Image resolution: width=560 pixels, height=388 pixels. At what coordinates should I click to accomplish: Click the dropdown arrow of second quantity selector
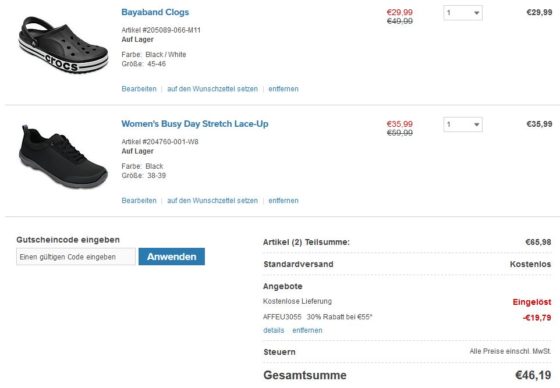click(x=476, y=125)
